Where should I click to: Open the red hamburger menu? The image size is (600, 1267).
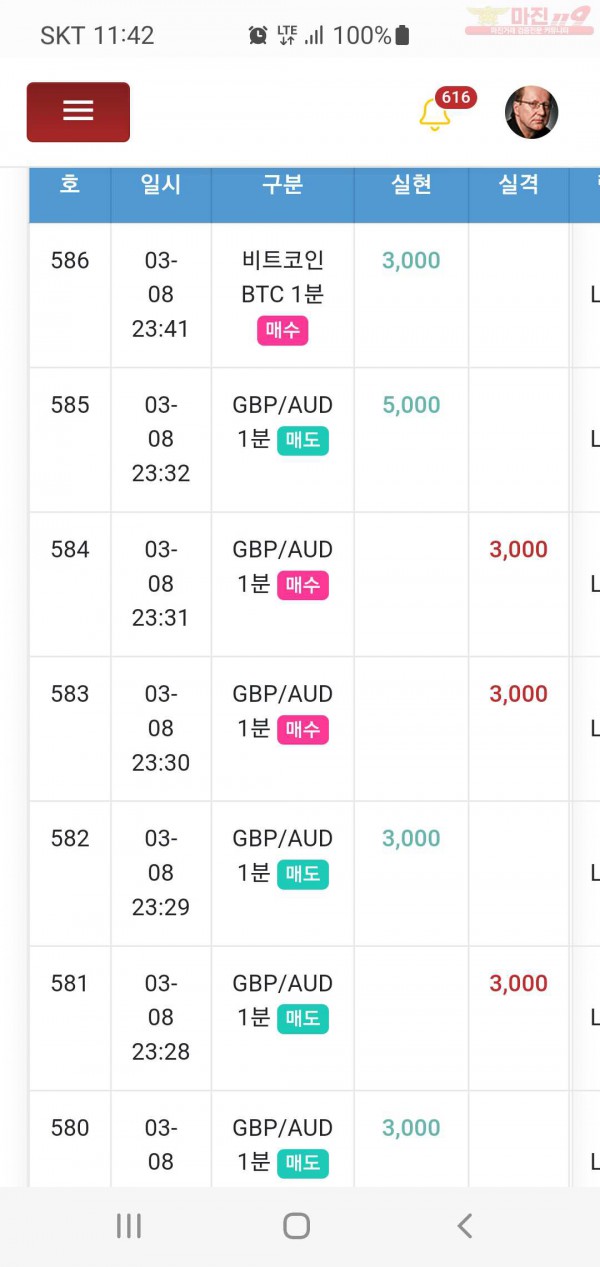coord(78,111)
